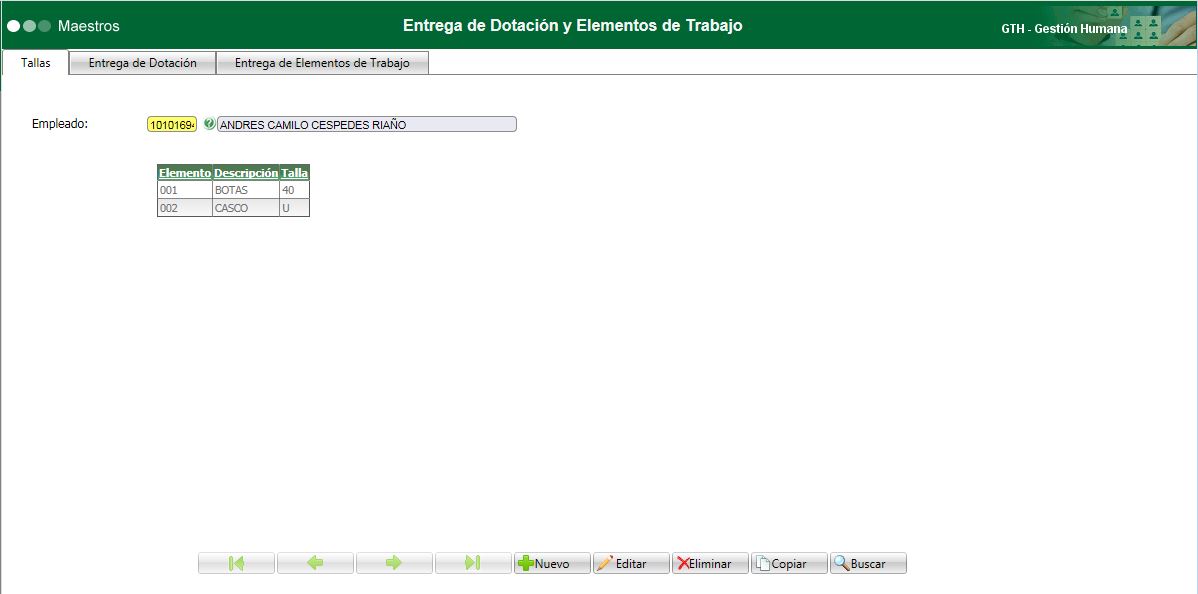Click the Buscar button
The image size is (1198, 594).
[x=869, y=563]
